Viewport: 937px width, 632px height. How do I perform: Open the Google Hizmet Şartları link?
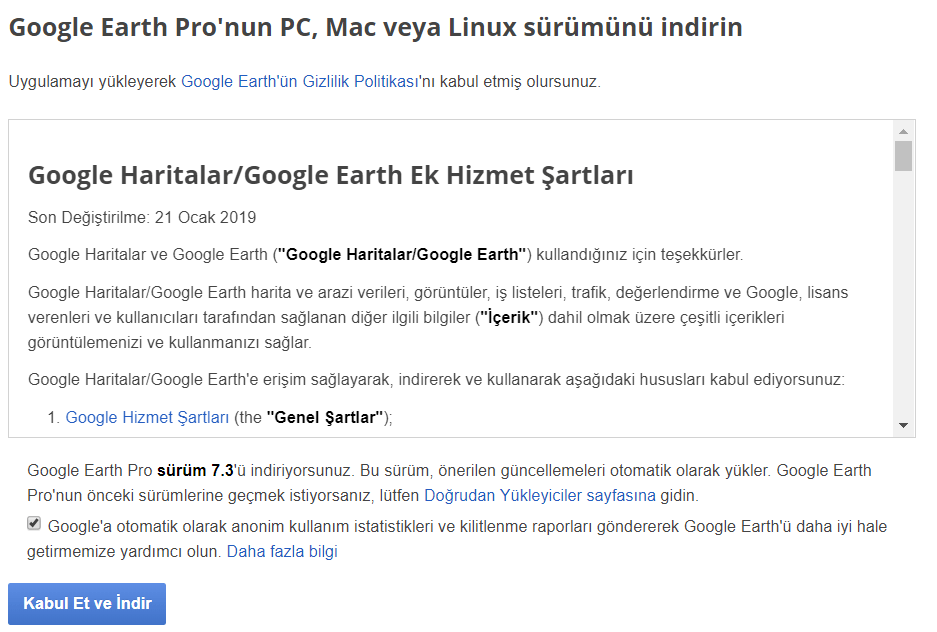tap(147, 418)
